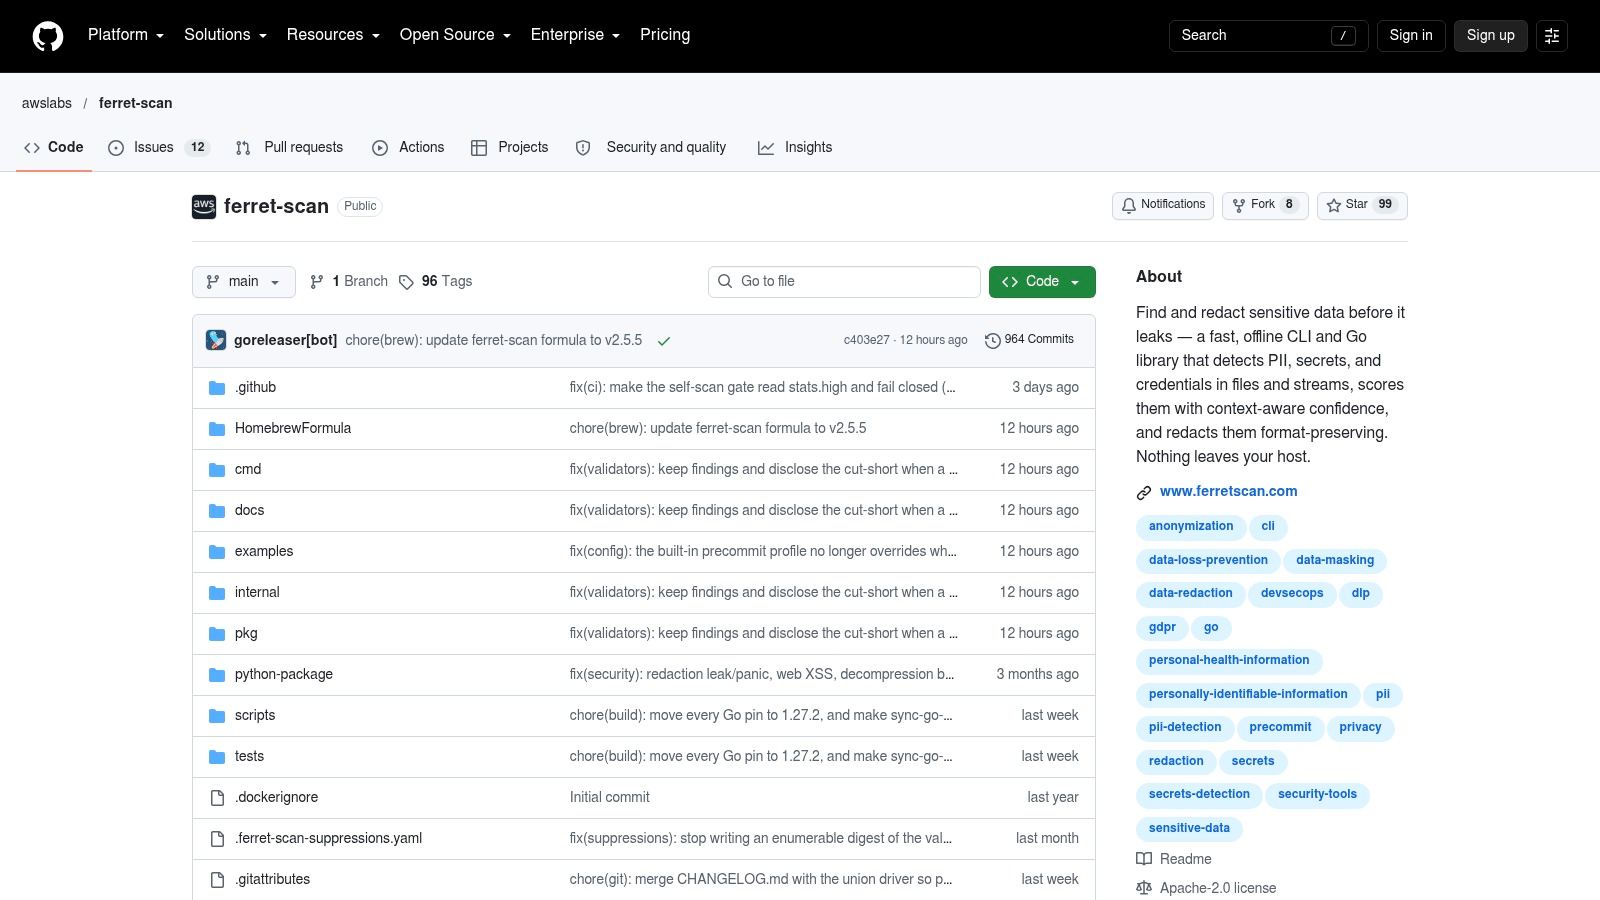Open the python-package folder
Screen dimensions: 1600x900
tap(284, 675)
